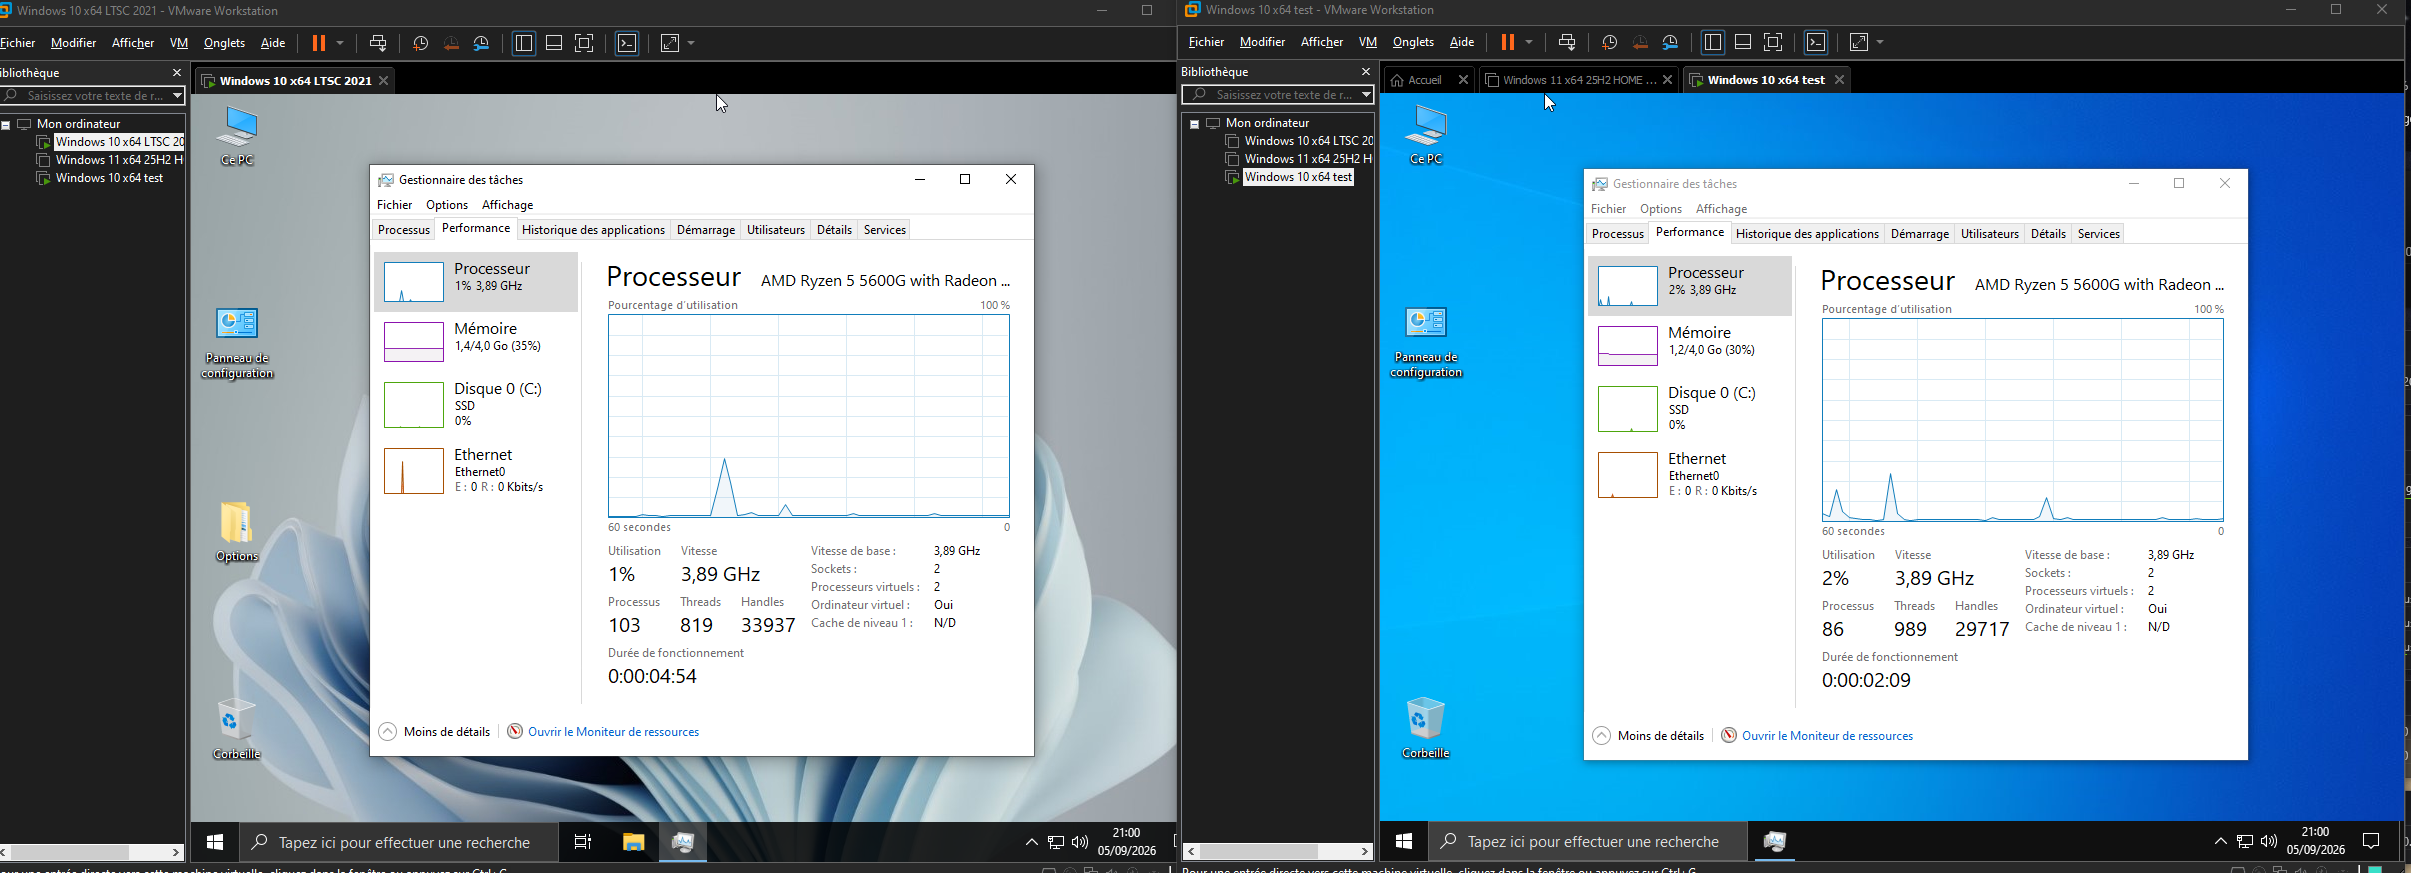
Task: Click console view icon in LTSC 2021 VMware window
Action: tap(627, 43)
